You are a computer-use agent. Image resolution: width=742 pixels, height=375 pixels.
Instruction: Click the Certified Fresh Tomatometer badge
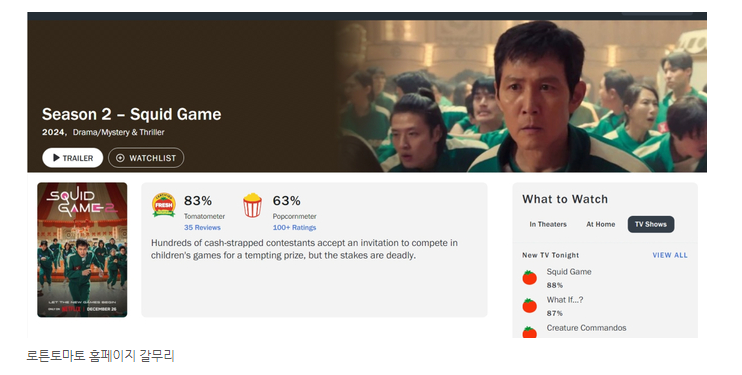click(164, 205)
